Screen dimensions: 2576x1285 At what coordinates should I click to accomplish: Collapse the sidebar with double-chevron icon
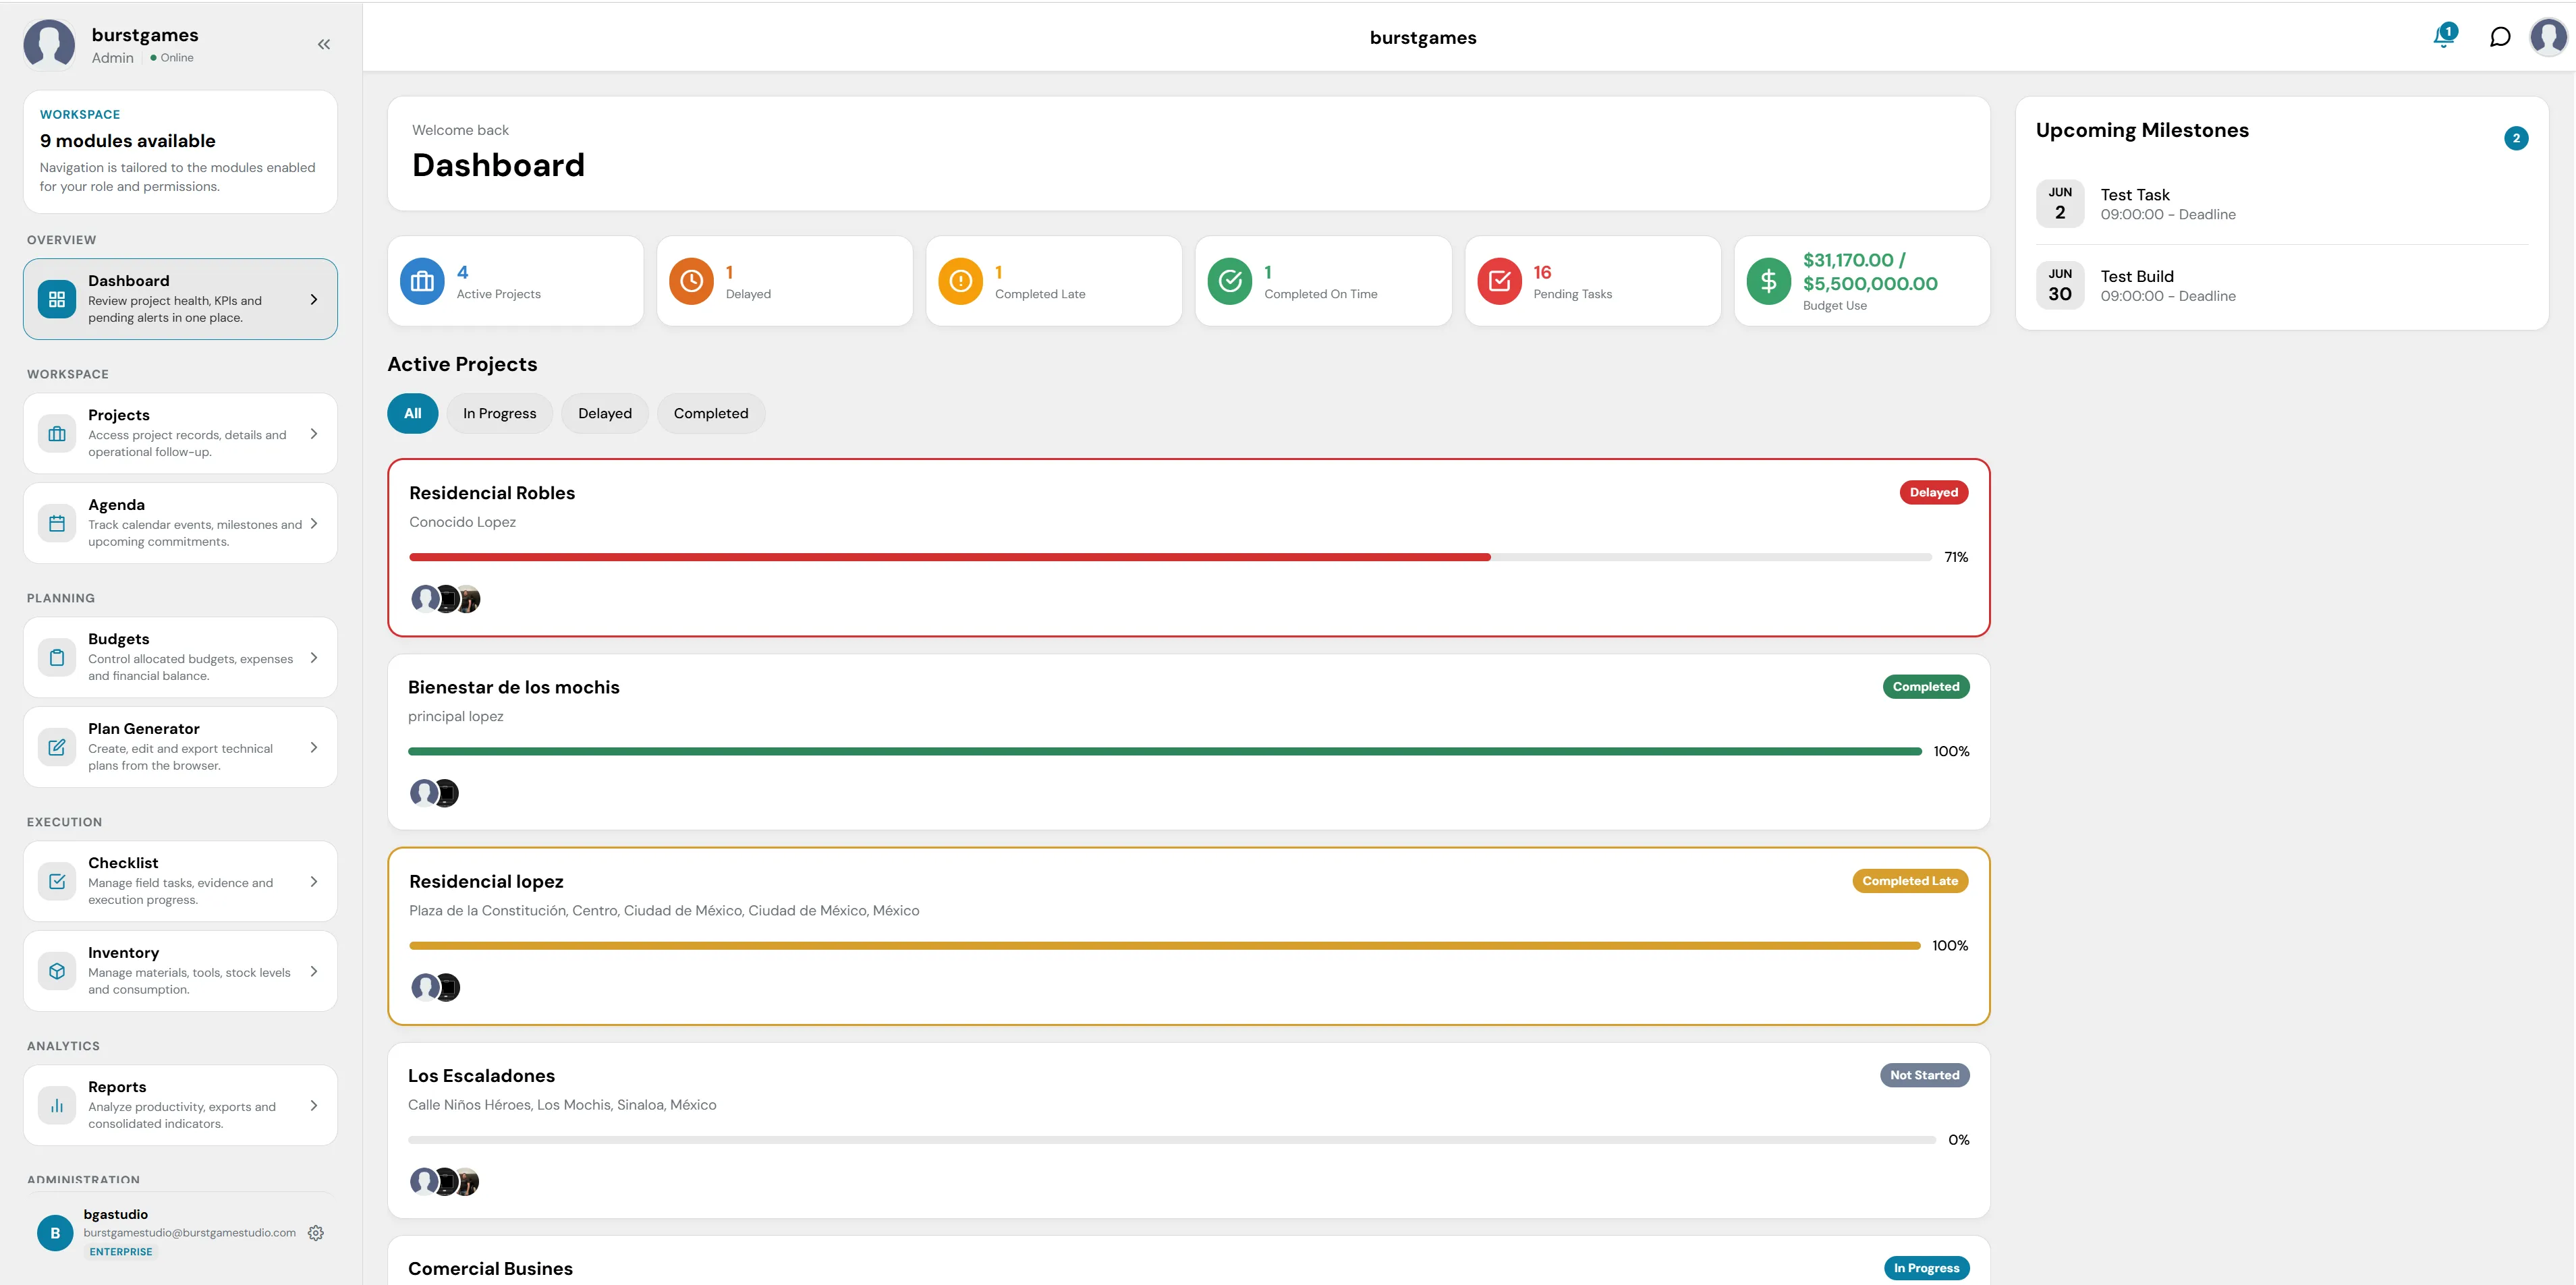tap(324, 44)
